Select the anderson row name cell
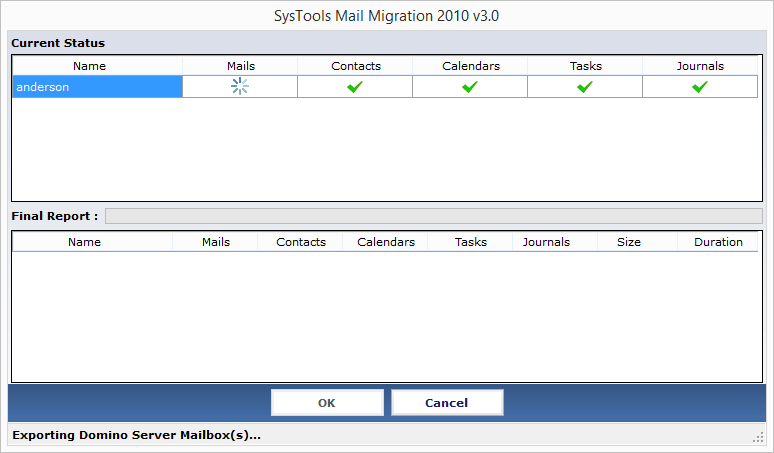The width and height of the screenshot is (774, 453). (x=97, y=87)
